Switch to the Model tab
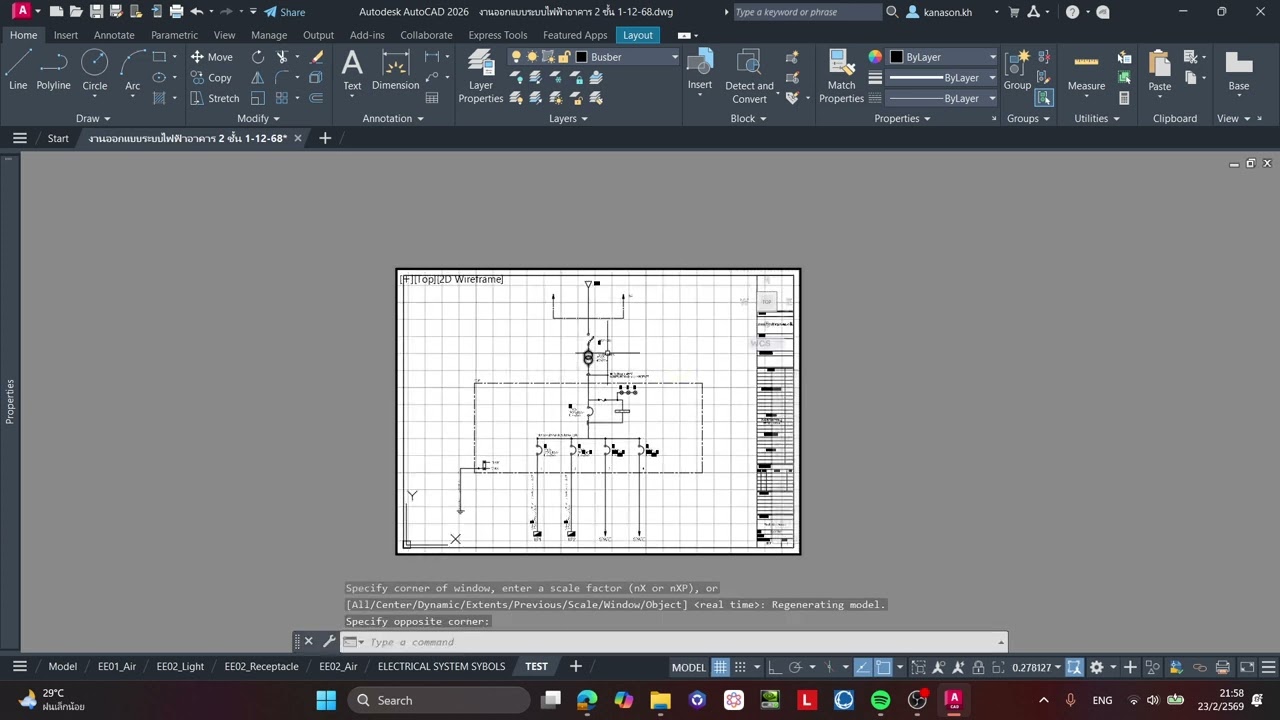Viewport: 1280px width, 720px height. 62,667
